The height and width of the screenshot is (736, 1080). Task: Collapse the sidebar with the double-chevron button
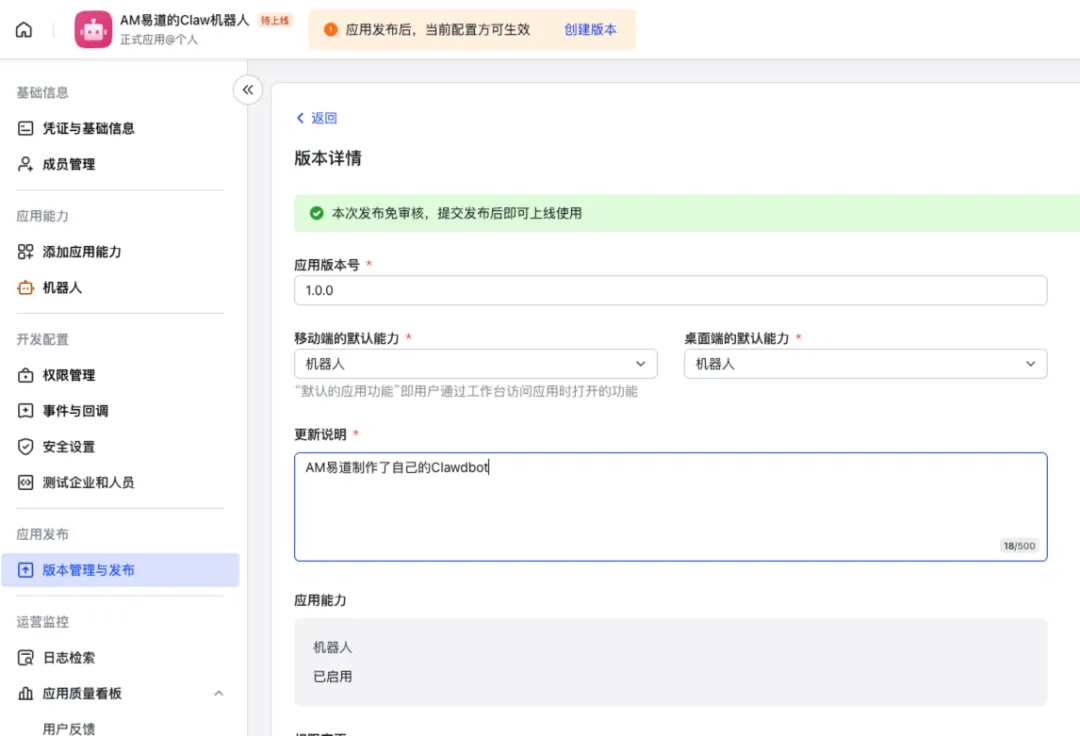click(248, 90)
